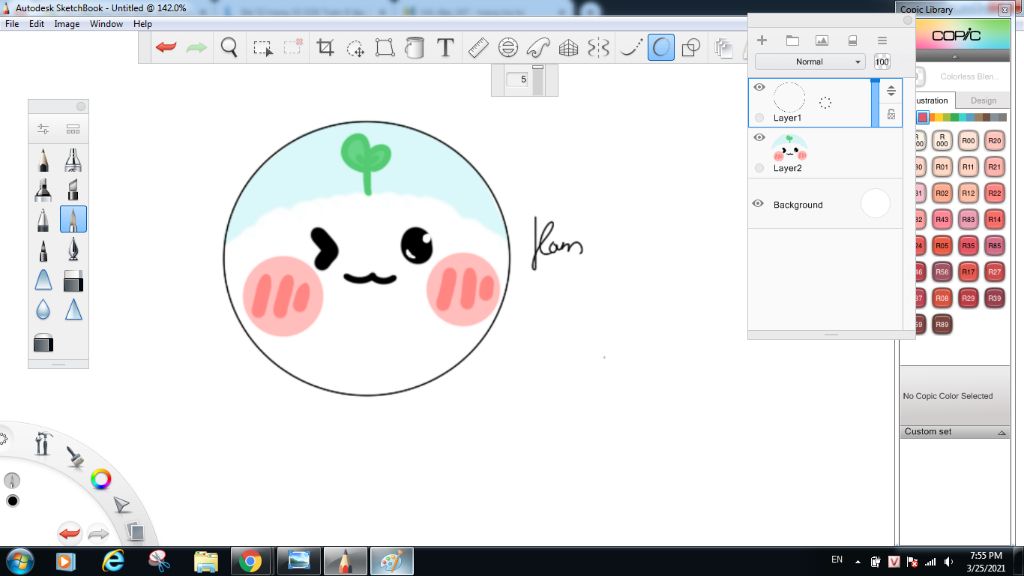
Task: Toggle the circle marker below Layer1's eye icon
Action: 759,118
